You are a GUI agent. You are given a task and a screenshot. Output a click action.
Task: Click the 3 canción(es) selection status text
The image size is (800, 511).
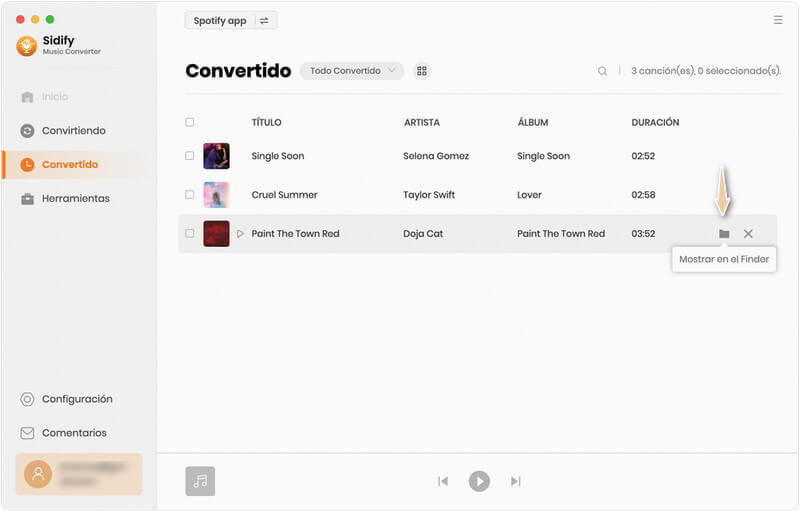[x=706, y=71]
